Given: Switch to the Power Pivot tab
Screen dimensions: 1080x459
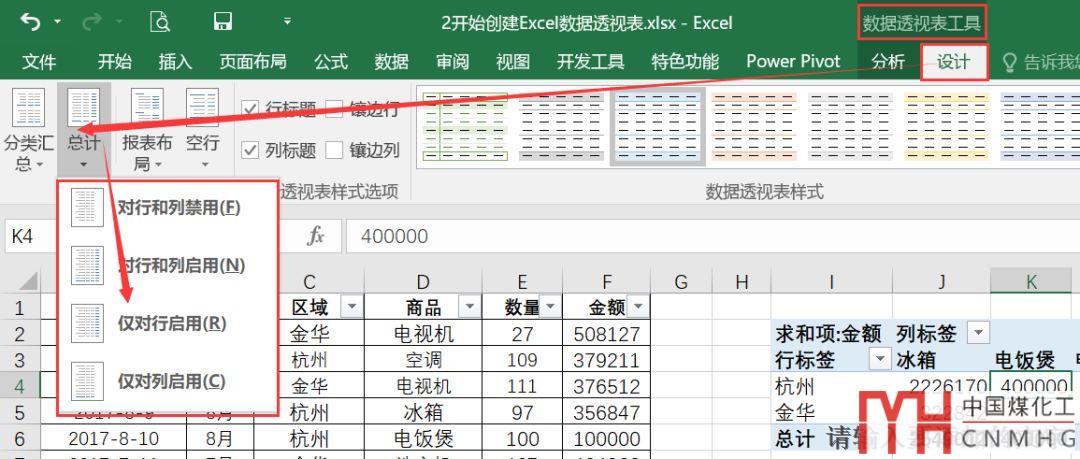Looking at the screenshot, I should [x=793, y=62].
